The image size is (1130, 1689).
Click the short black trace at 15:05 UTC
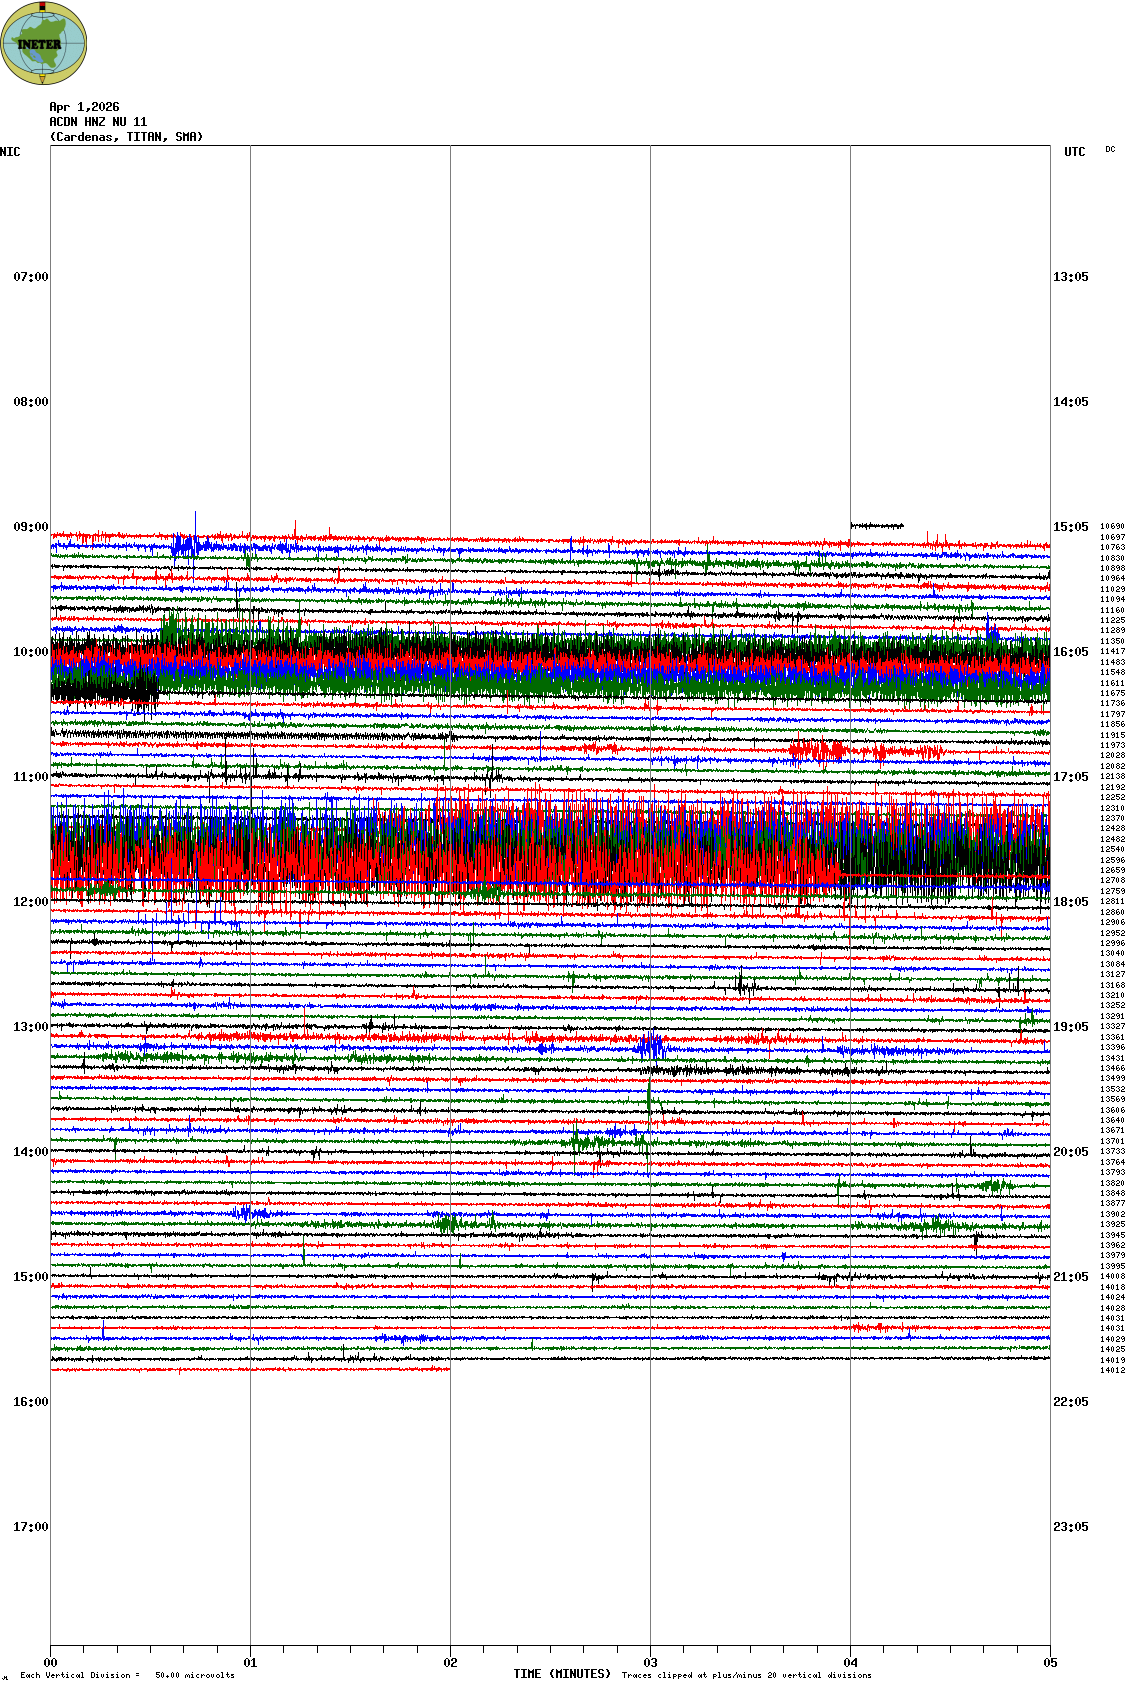click(x=876, y=525)
